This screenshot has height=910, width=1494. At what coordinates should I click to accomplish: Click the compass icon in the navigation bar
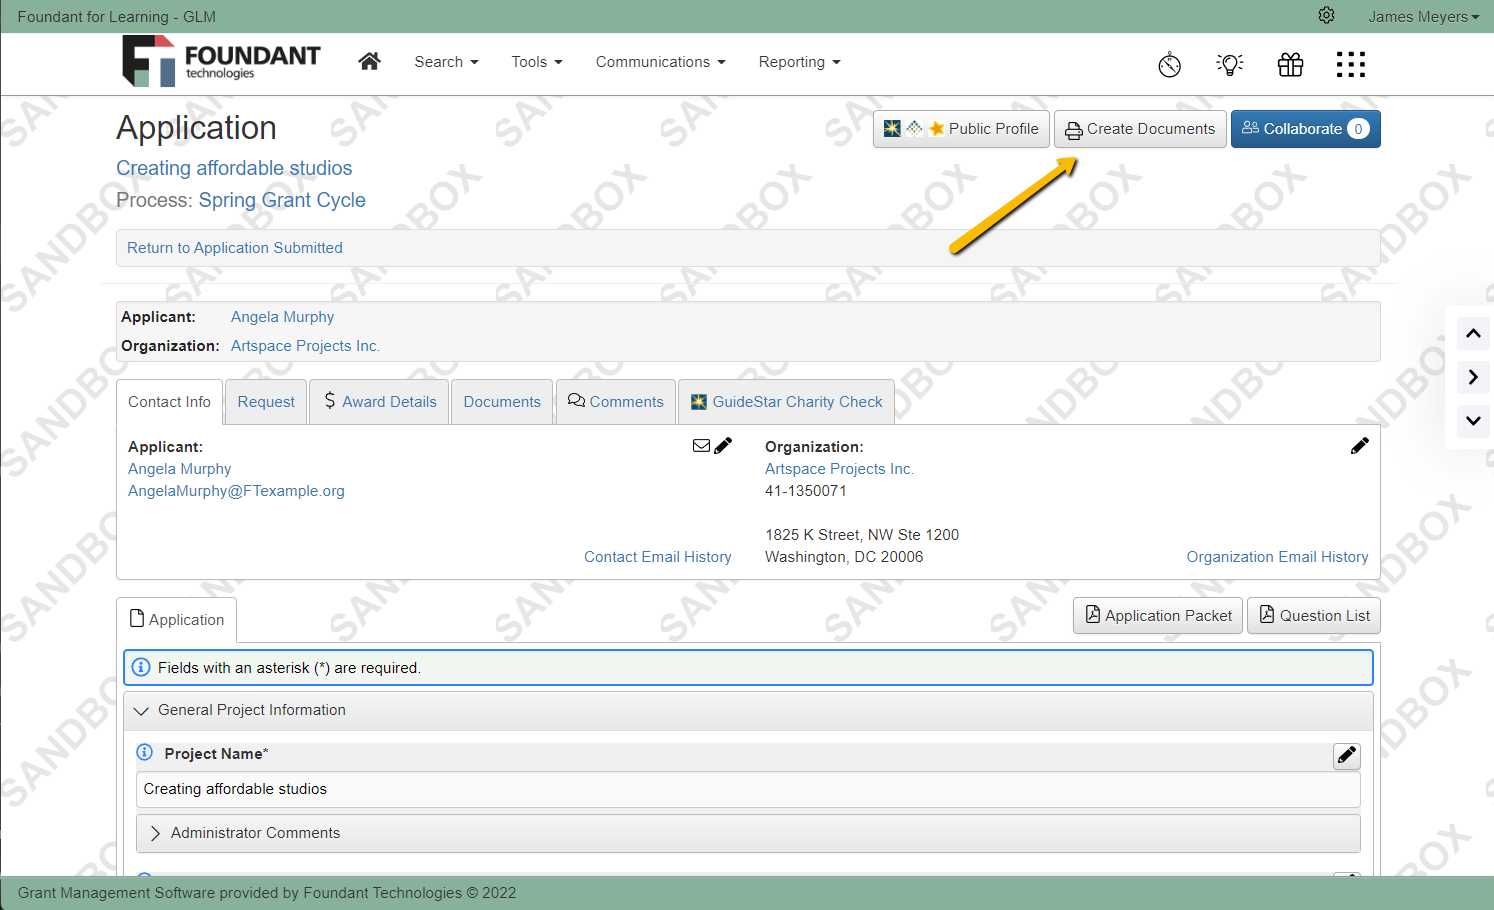pyautogui.click(x=1169, y=64)
